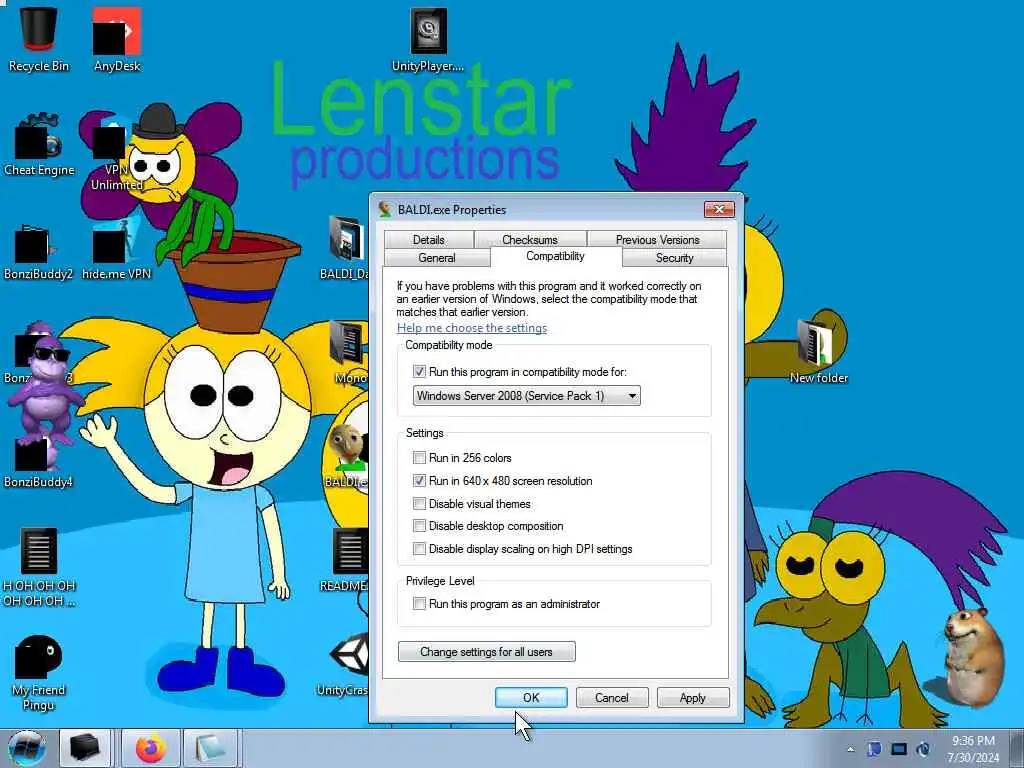Open the taskbar clock showing 9:36 PM
Viewport: 1024px width, 768px height.
973,749
